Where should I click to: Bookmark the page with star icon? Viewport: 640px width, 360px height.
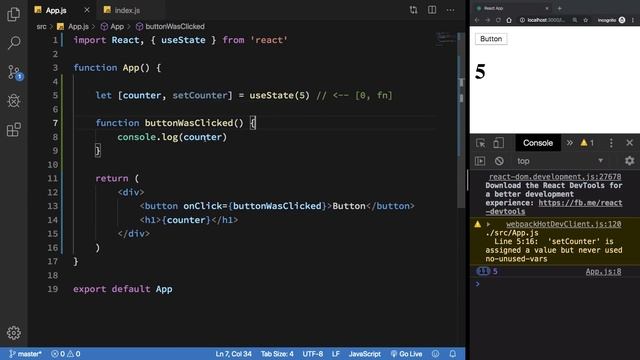tap(585, 20)
